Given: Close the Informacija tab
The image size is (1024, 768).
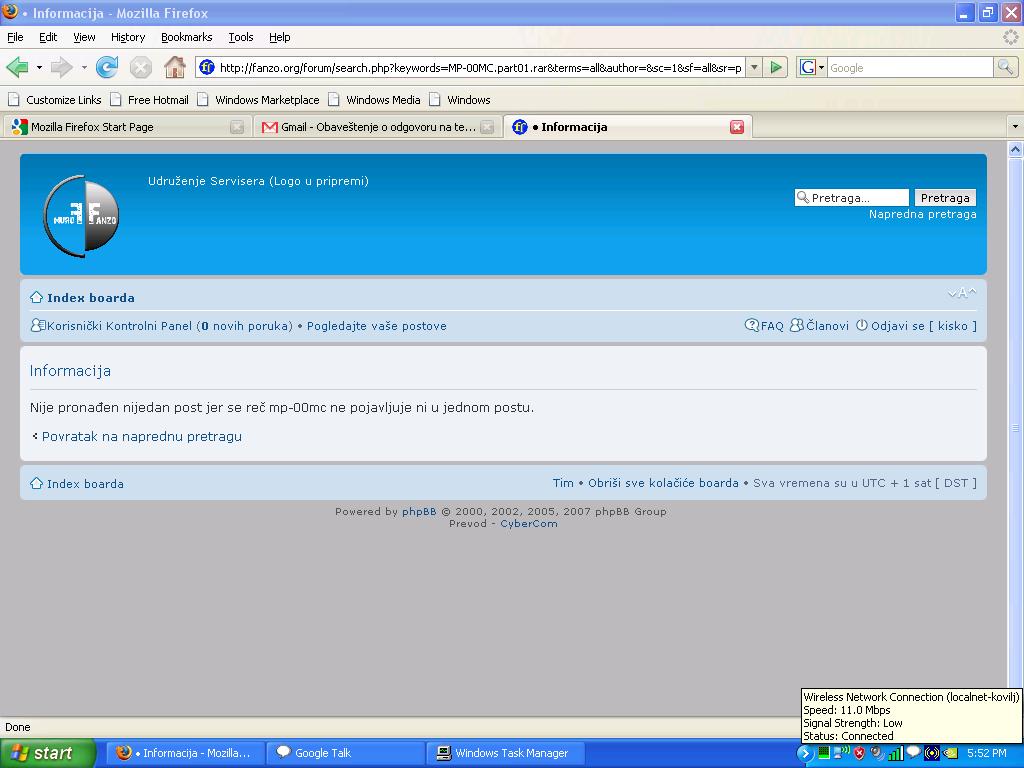Looking at the screenshot, I should [737, 127].
